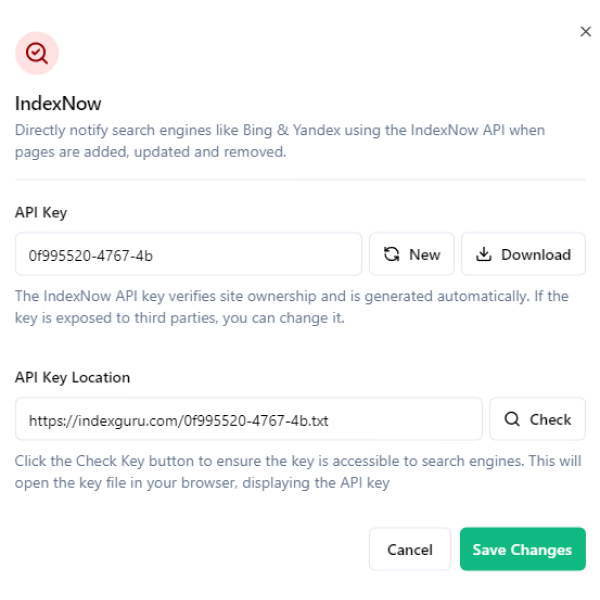Click the IndexNow magnifier checkmark icon

pos(37,53)
